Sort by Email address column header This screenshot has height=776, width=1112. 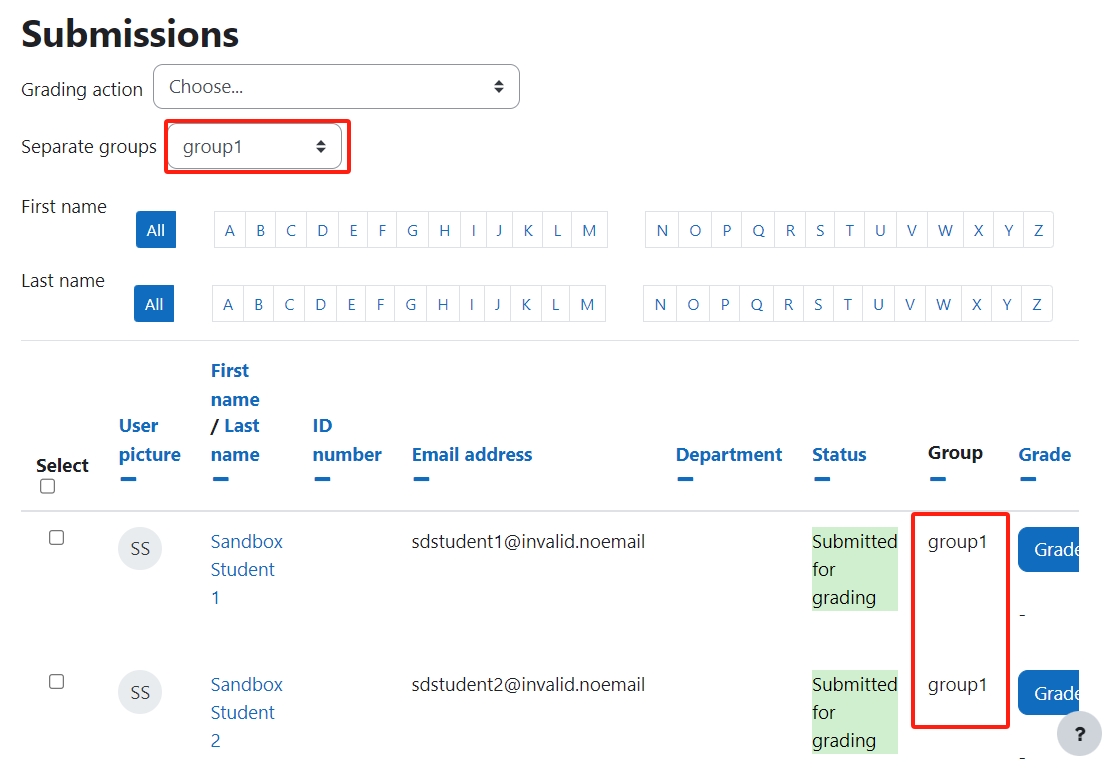coord(472,455)
